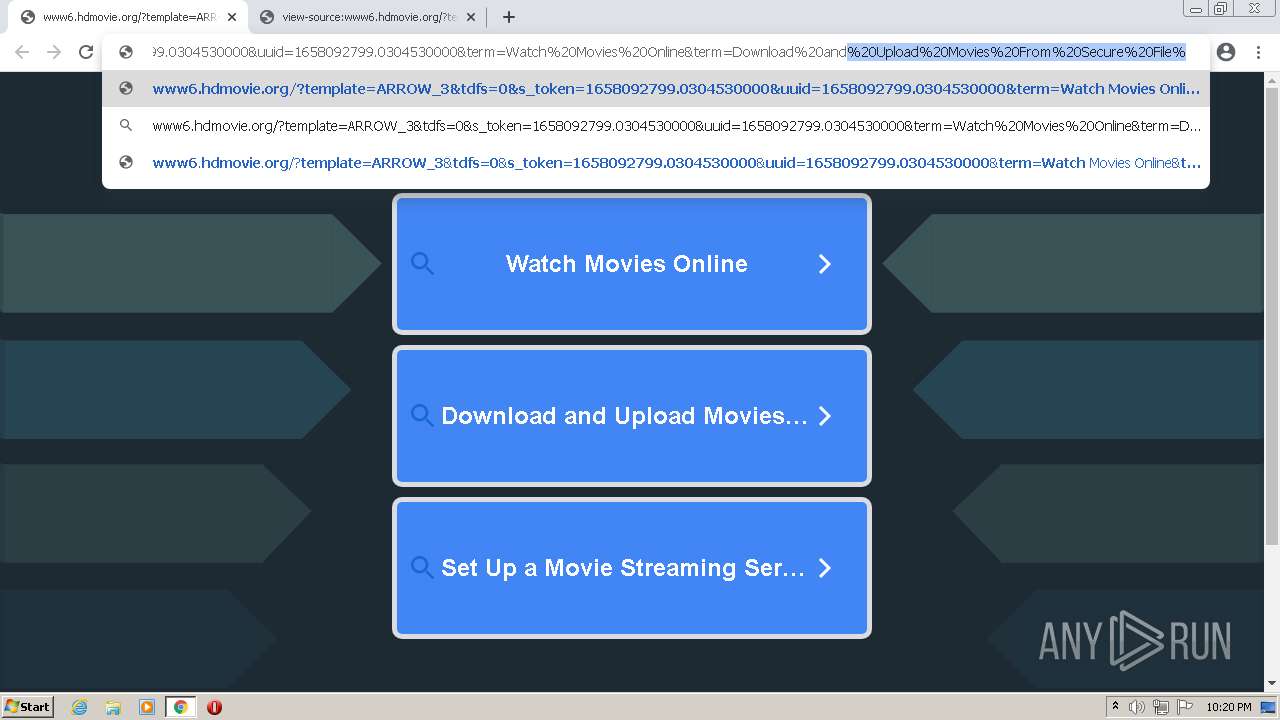This screenshot has width=1280, height=720.
Task: Click search icon on Watch Movies Online
Action: (x=422, y=264)
